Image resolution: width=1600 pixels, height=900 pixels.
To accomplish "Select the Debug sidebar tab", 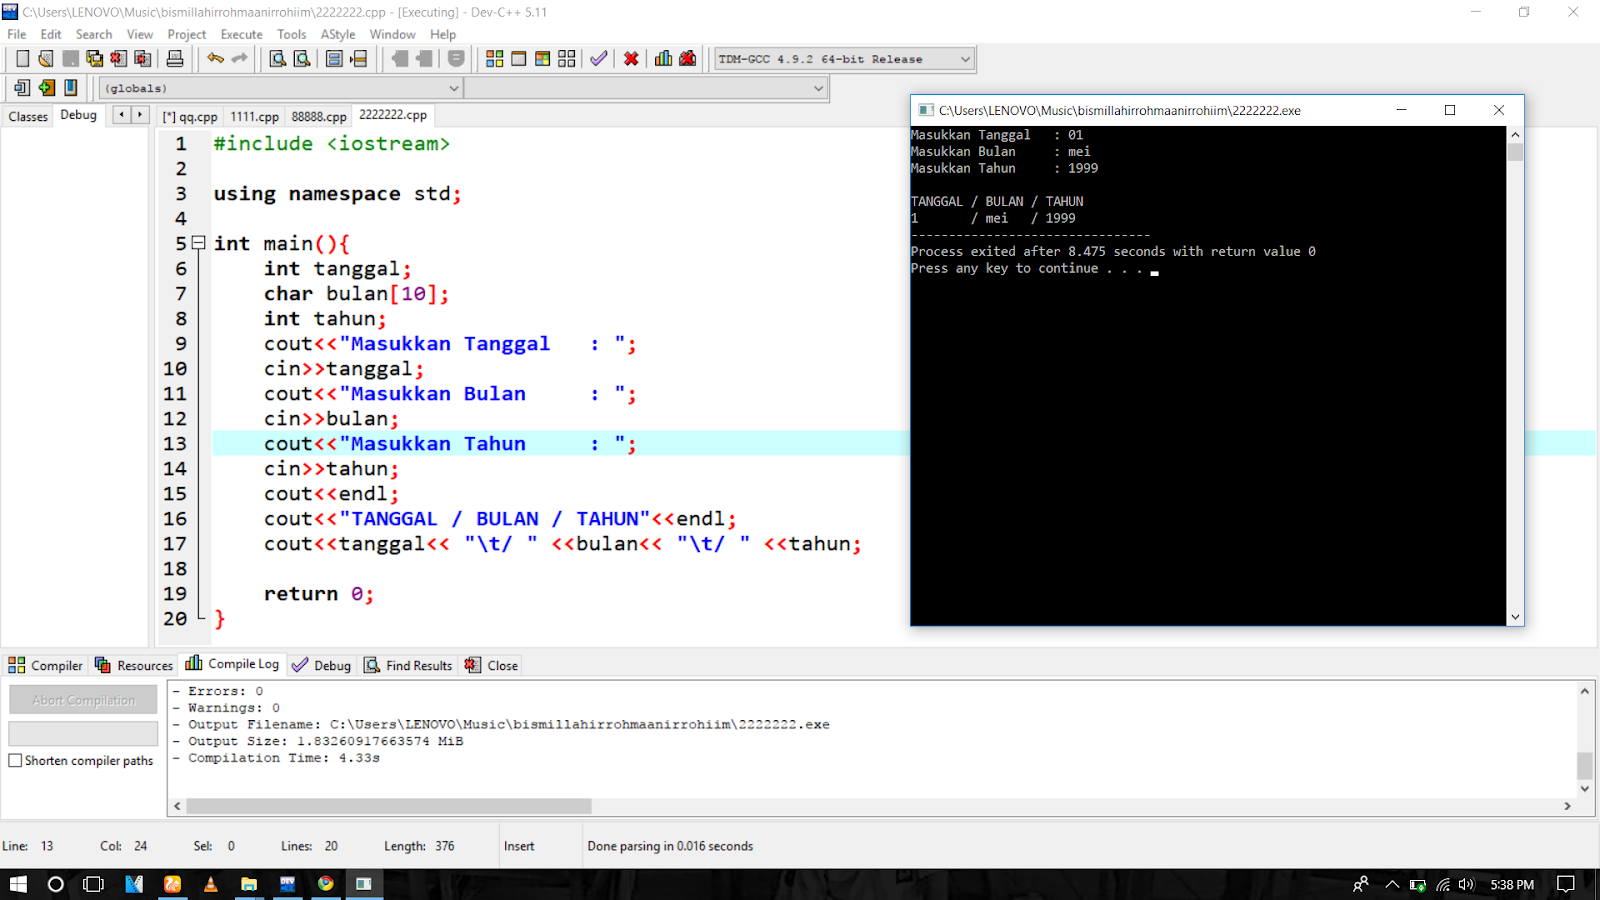I will click(78, 115).
